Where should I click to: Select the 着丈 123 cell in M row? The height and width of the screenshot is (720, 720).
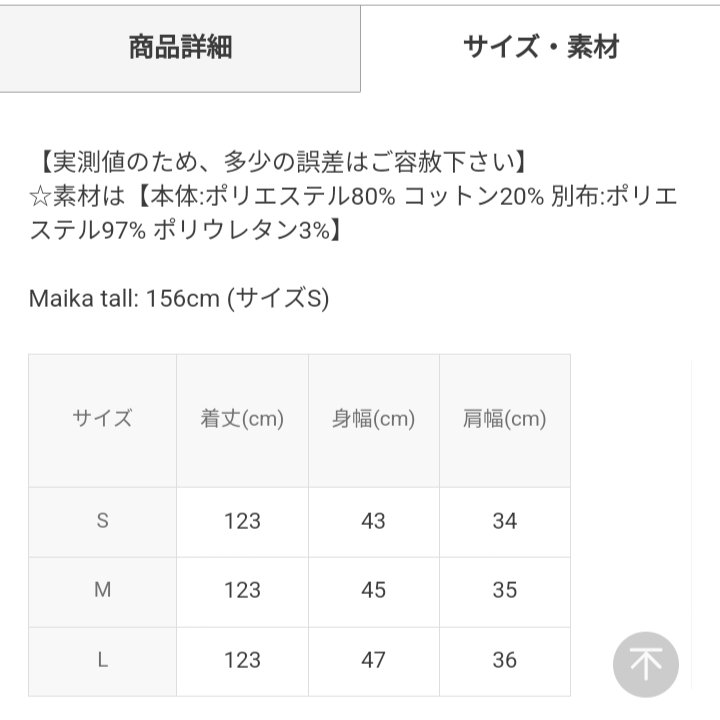click(242, 590)
